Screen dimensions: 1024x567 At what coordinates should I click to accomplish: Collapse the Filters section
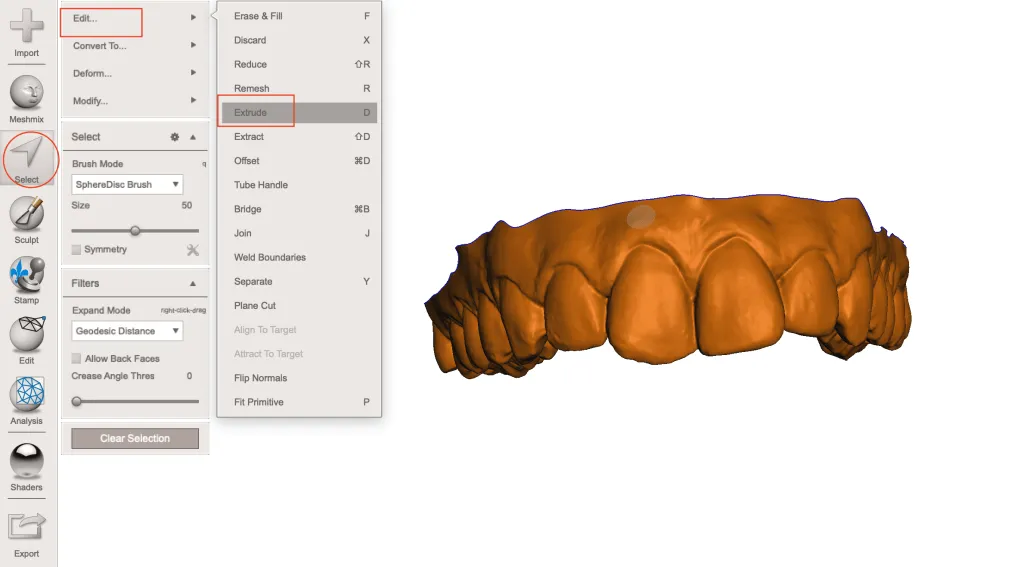click(193, 284)
